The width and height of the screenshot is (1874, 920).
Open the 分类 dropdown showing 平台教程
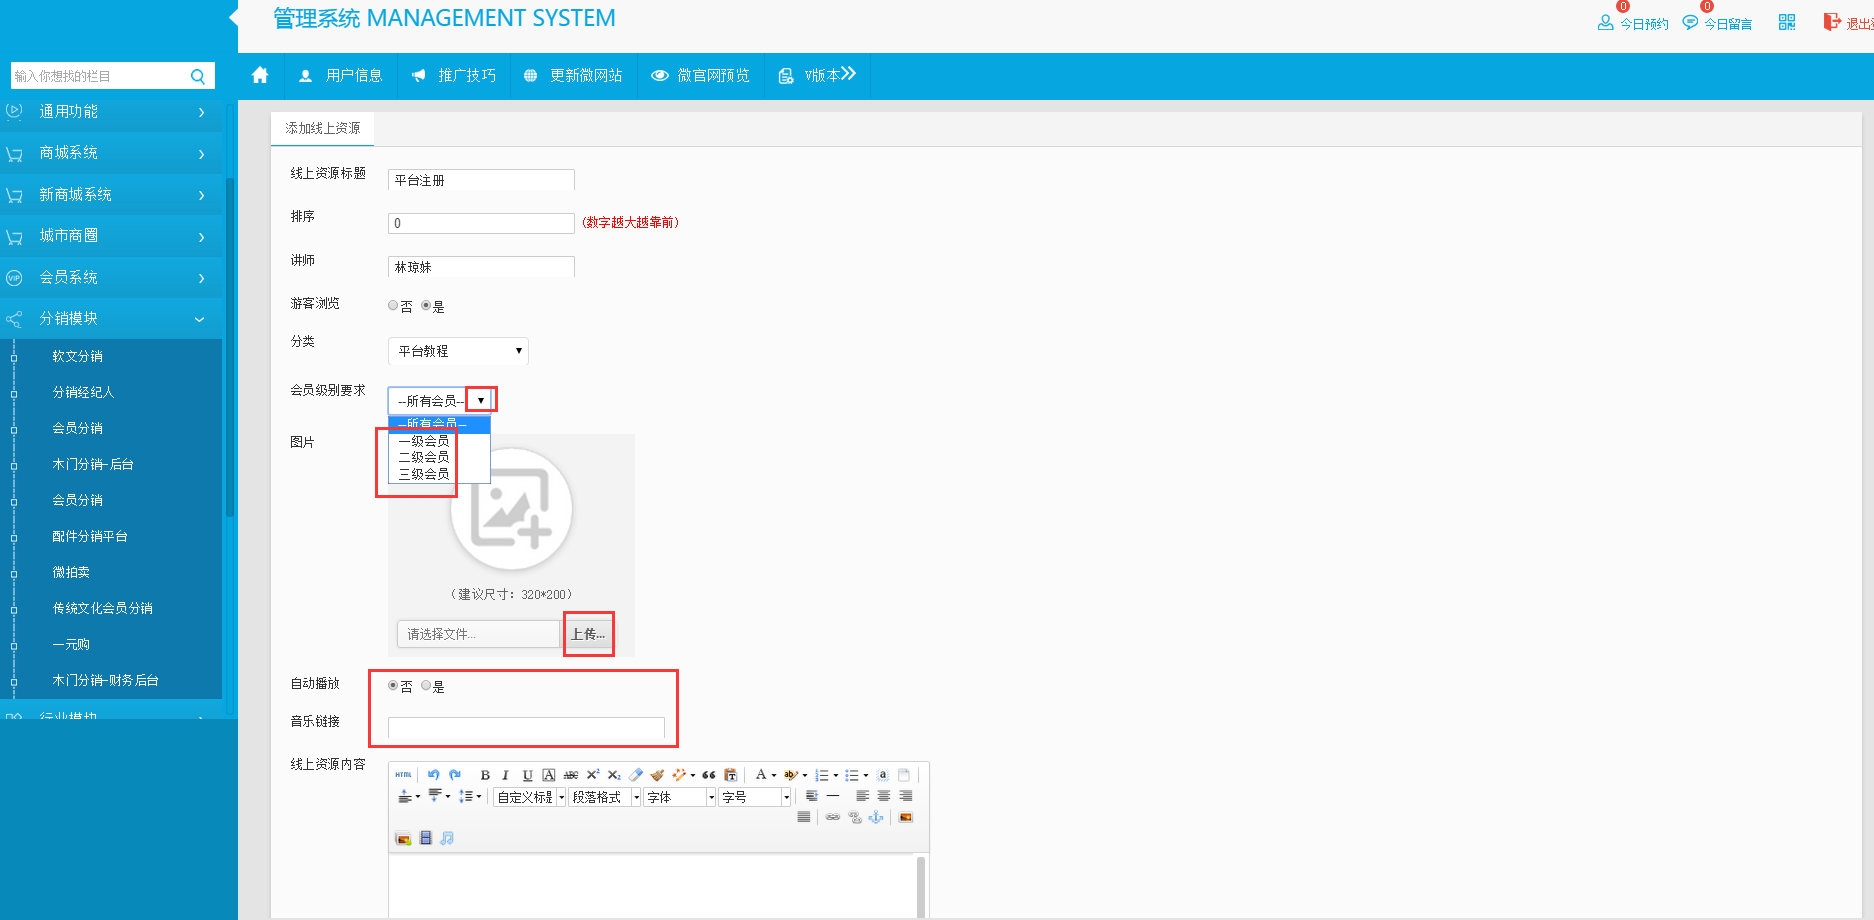pyautogui.click(x=458, y=351)
